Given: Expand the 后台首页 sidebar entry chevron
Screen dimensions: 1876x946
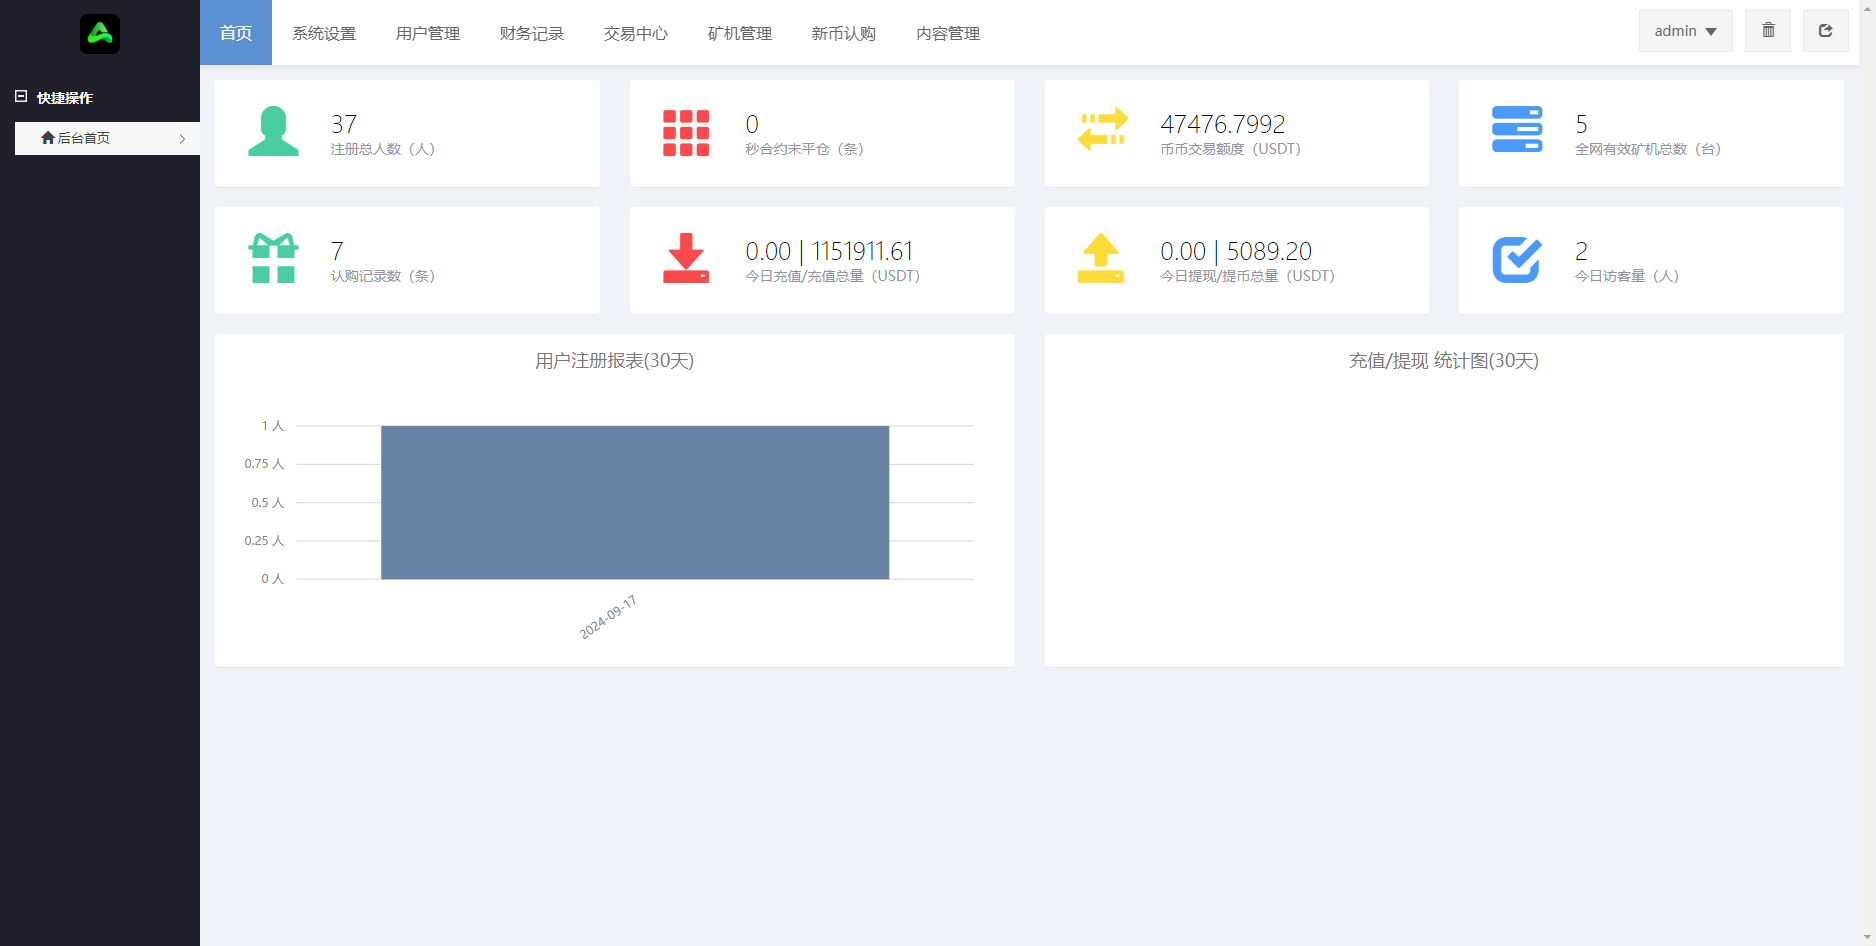Looking at the screenshot, I should pyautogui.click(x=182, y=138).
